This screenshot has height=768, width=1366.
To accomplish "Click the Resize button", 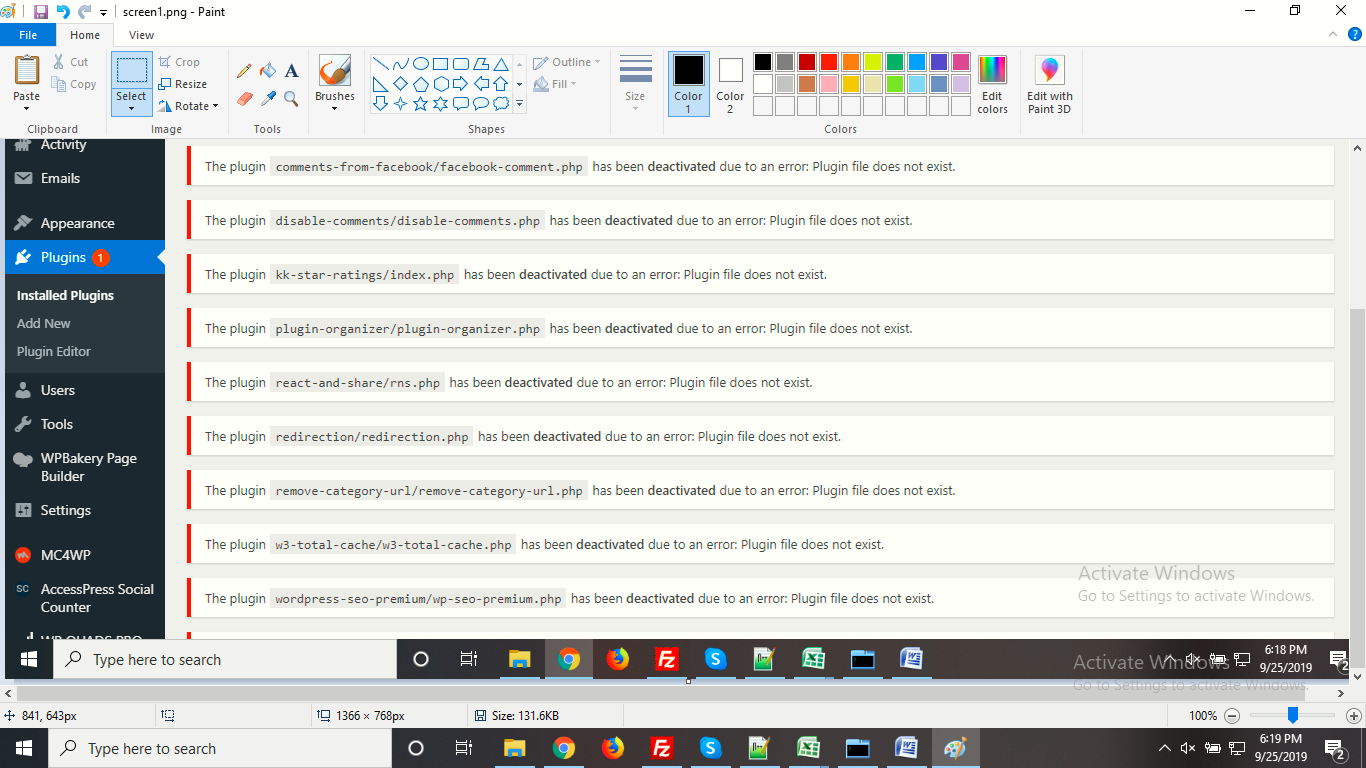I will (183, 84).
